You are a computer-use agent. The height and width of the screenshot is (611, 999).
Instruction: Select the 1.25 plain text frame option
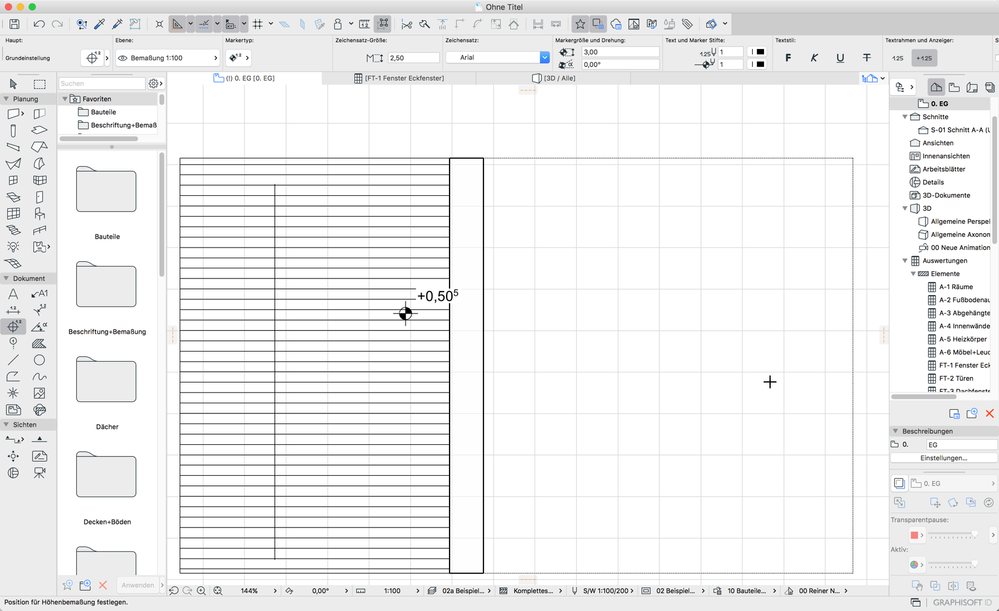(898, 58)
